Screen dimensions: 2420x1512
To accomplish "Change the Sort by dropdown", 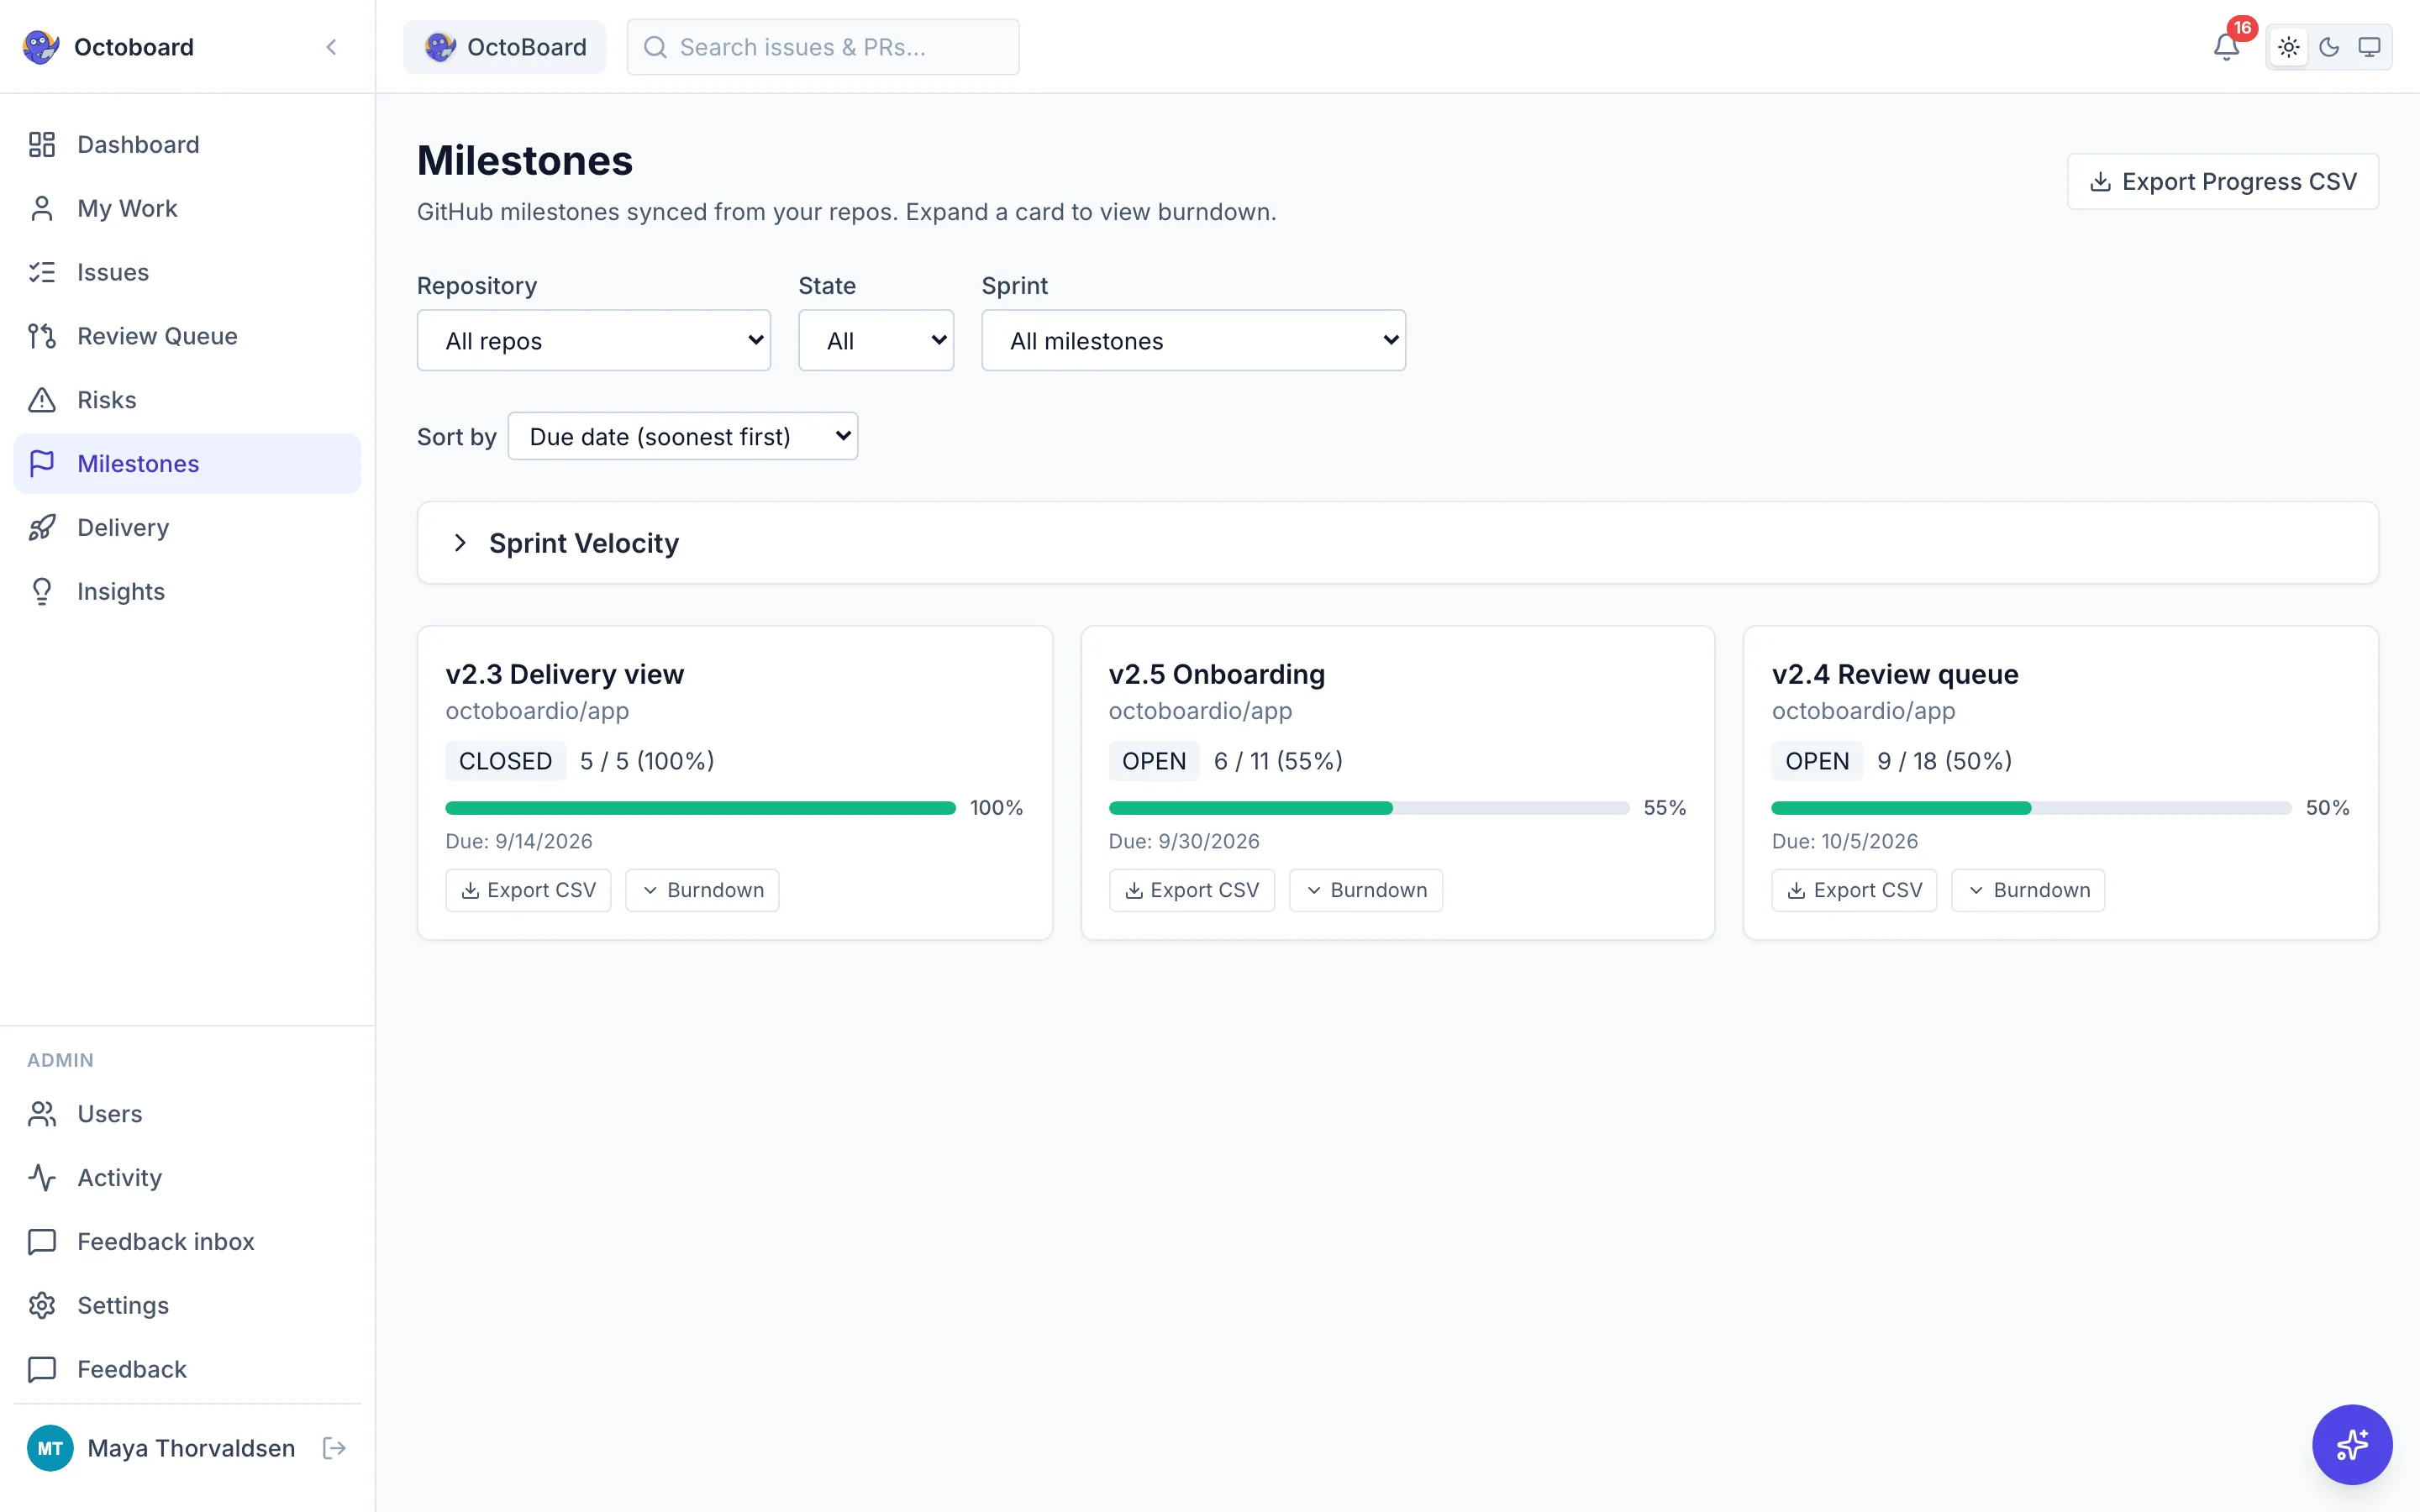I will pyautogui.click(x=683, y=436).
